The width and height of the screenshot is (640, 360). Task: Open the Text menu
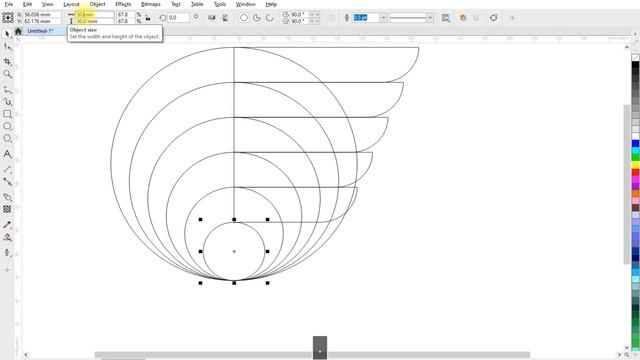point(176,4)
